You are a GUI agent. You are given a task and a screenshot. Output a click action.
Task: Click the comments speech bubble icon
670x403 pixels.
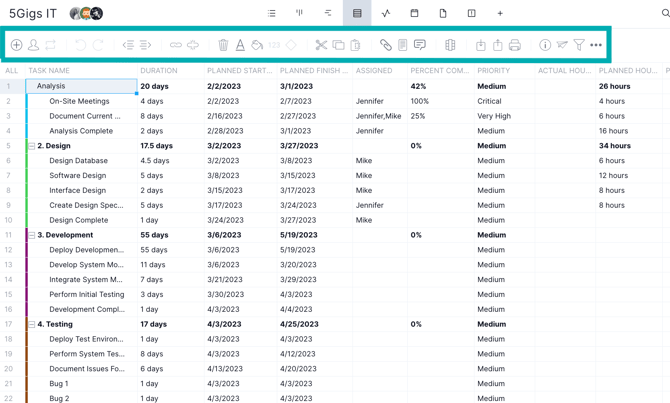(420, 45)
